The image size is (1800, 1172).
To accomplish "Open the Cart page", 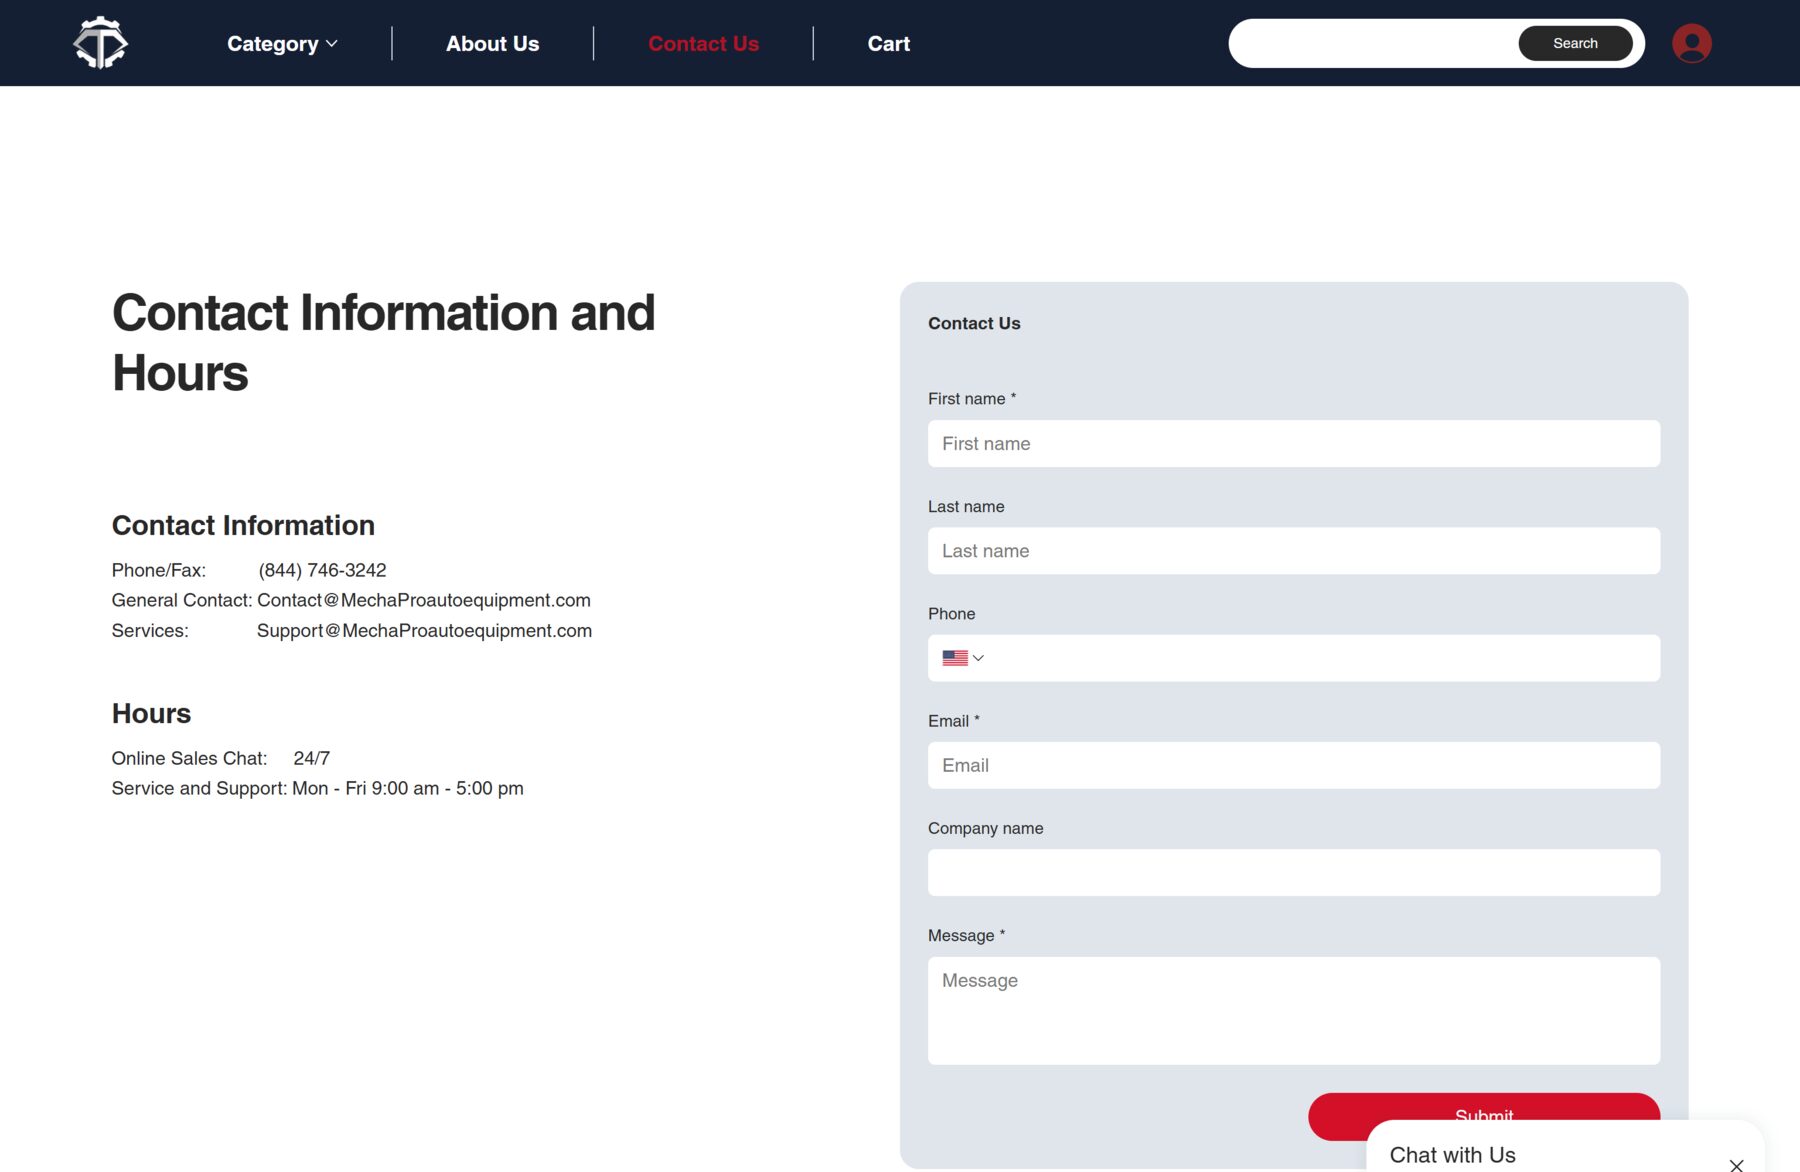I will pos(888,43).
